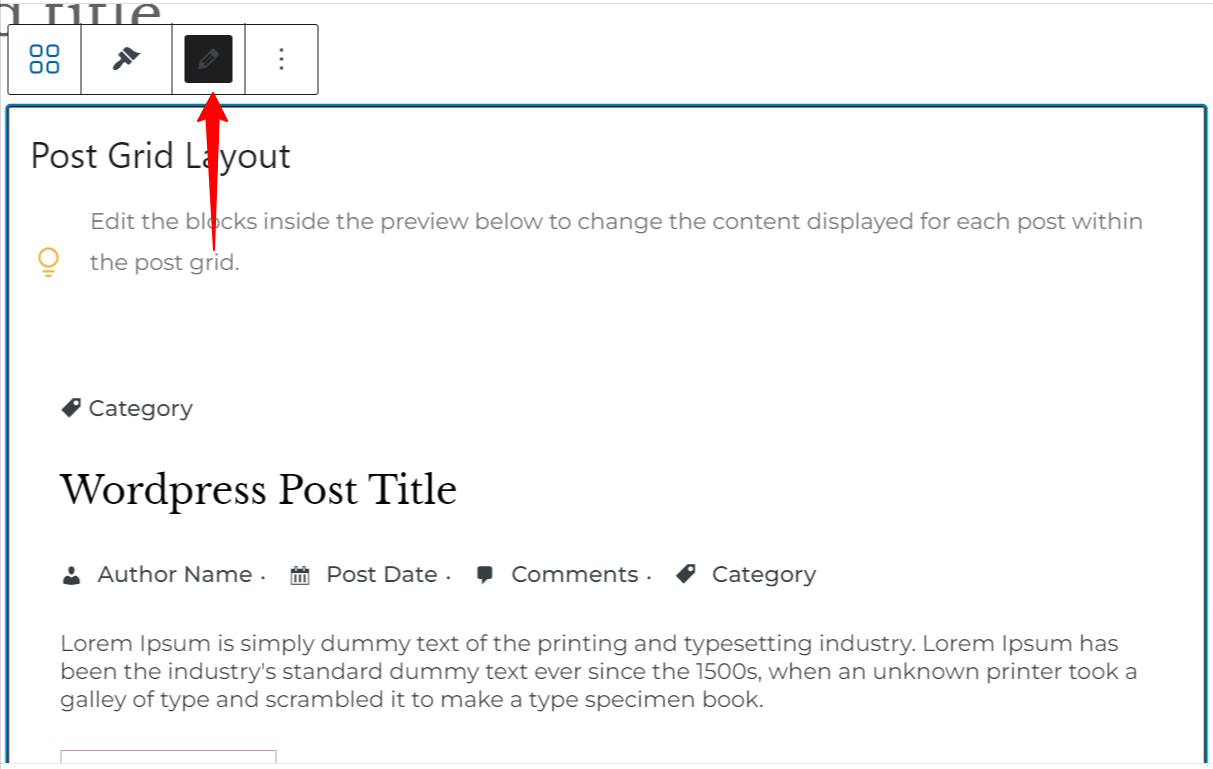1213x769 pixels.
Task: Click the tag icon in the meta row
Action: 686,575
